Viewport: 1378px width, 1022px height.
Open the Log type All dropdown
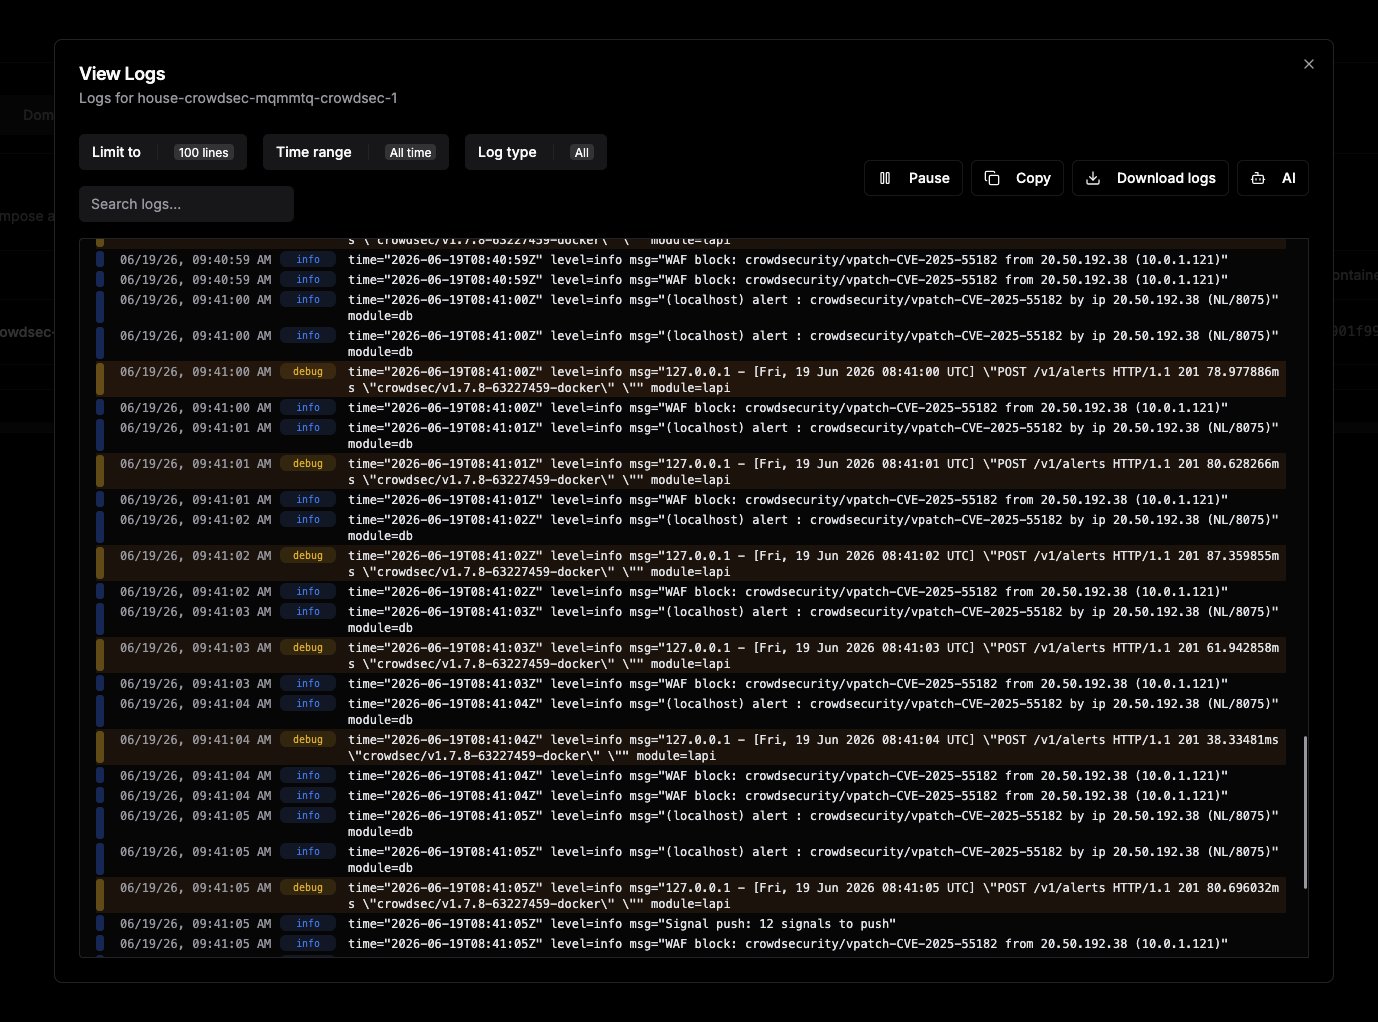point(536,152)
